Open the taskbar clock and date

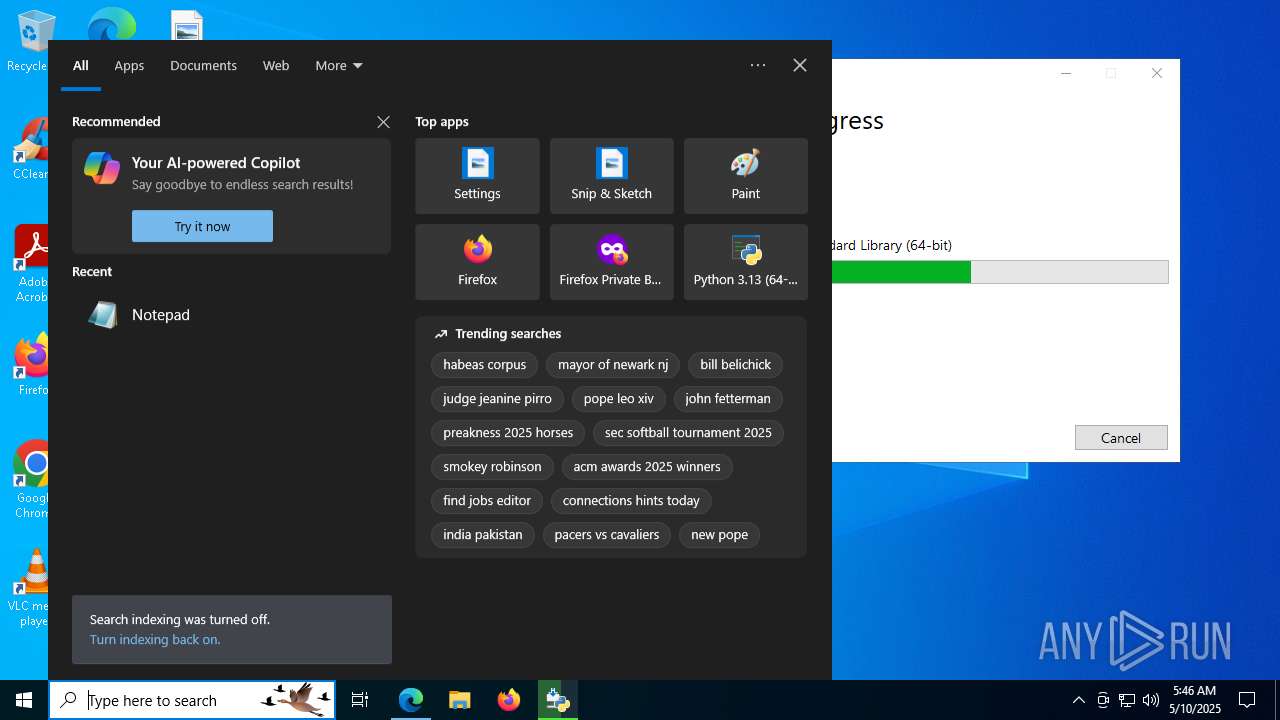(x=1195, y=700)
